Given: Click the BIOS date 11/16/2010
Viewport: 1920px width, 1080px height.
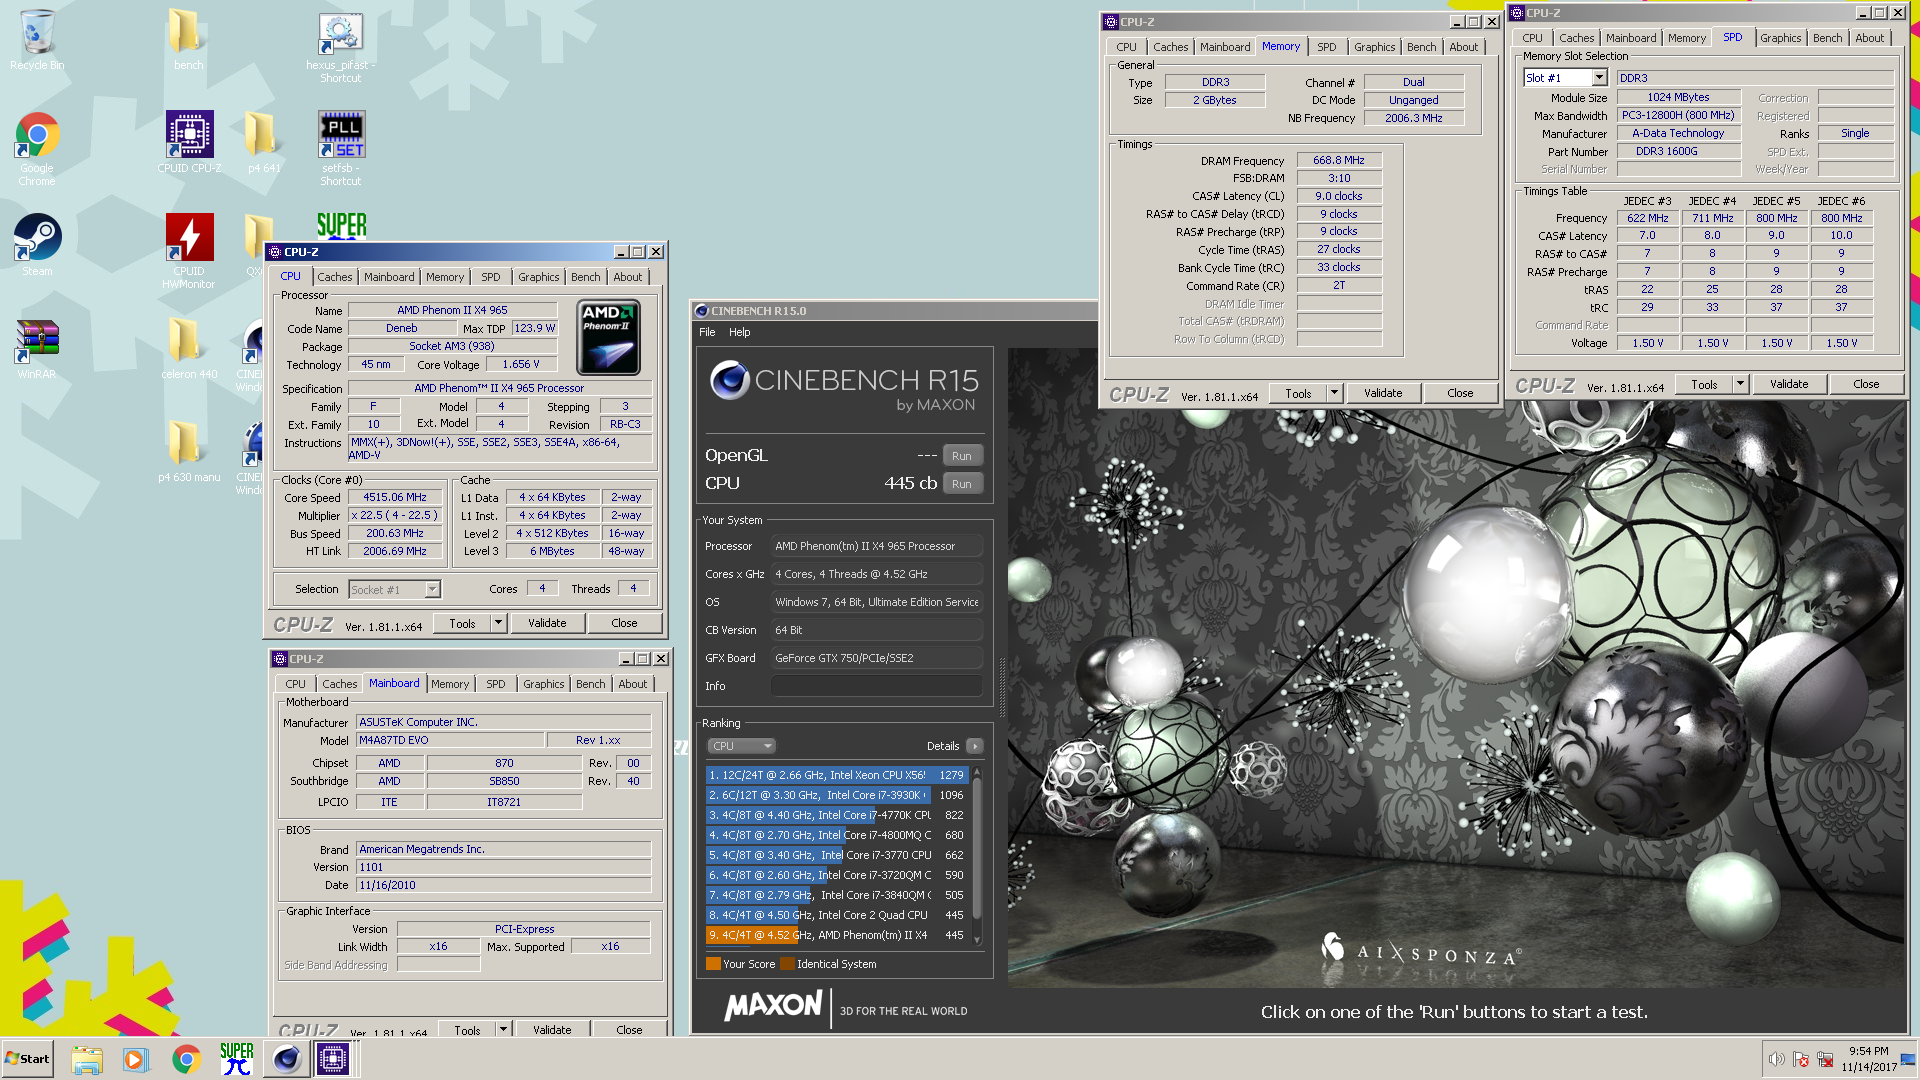Looking at the screenshot, I should tap(503, 885).
